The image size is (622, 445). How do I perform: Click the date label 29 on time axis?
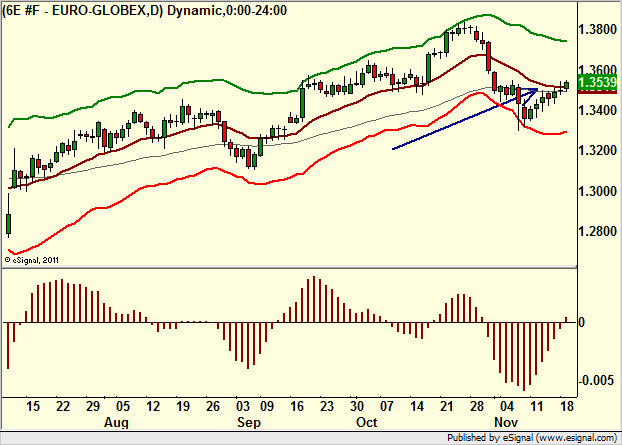[x=92, y=407]
